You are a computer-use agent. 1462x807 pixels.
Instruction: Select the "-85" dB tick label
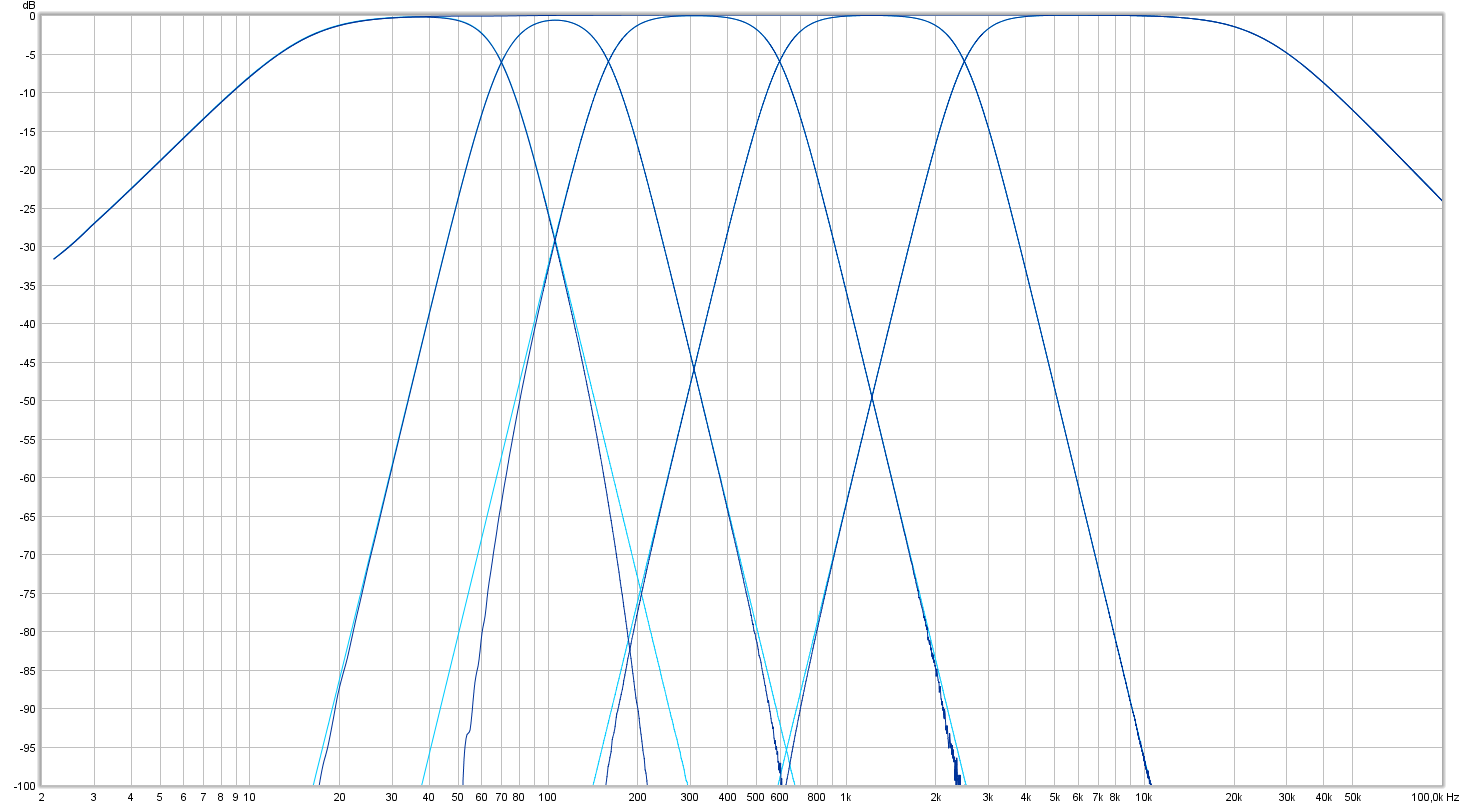[28, 671]
